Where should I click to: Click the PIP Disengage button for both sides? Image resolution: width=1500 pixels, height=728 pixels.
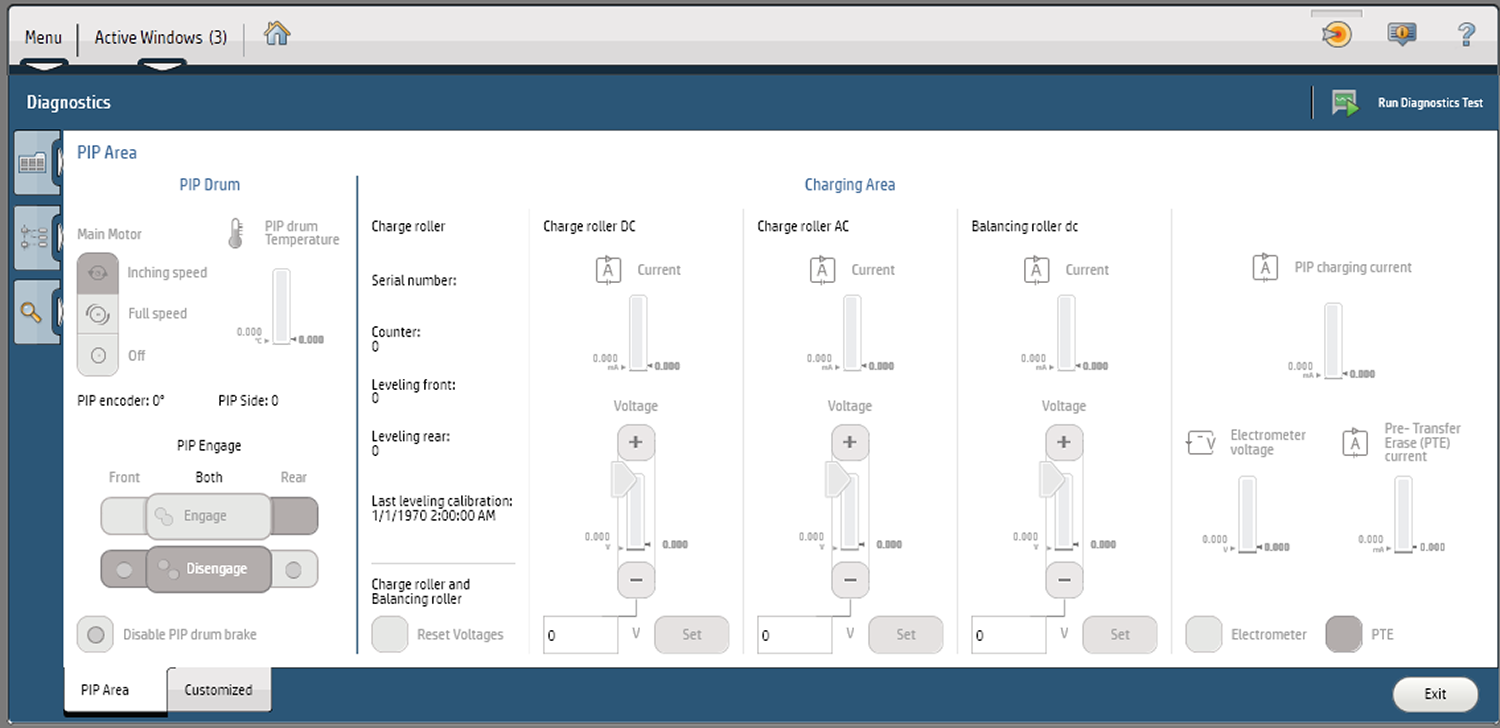[209, 568]
